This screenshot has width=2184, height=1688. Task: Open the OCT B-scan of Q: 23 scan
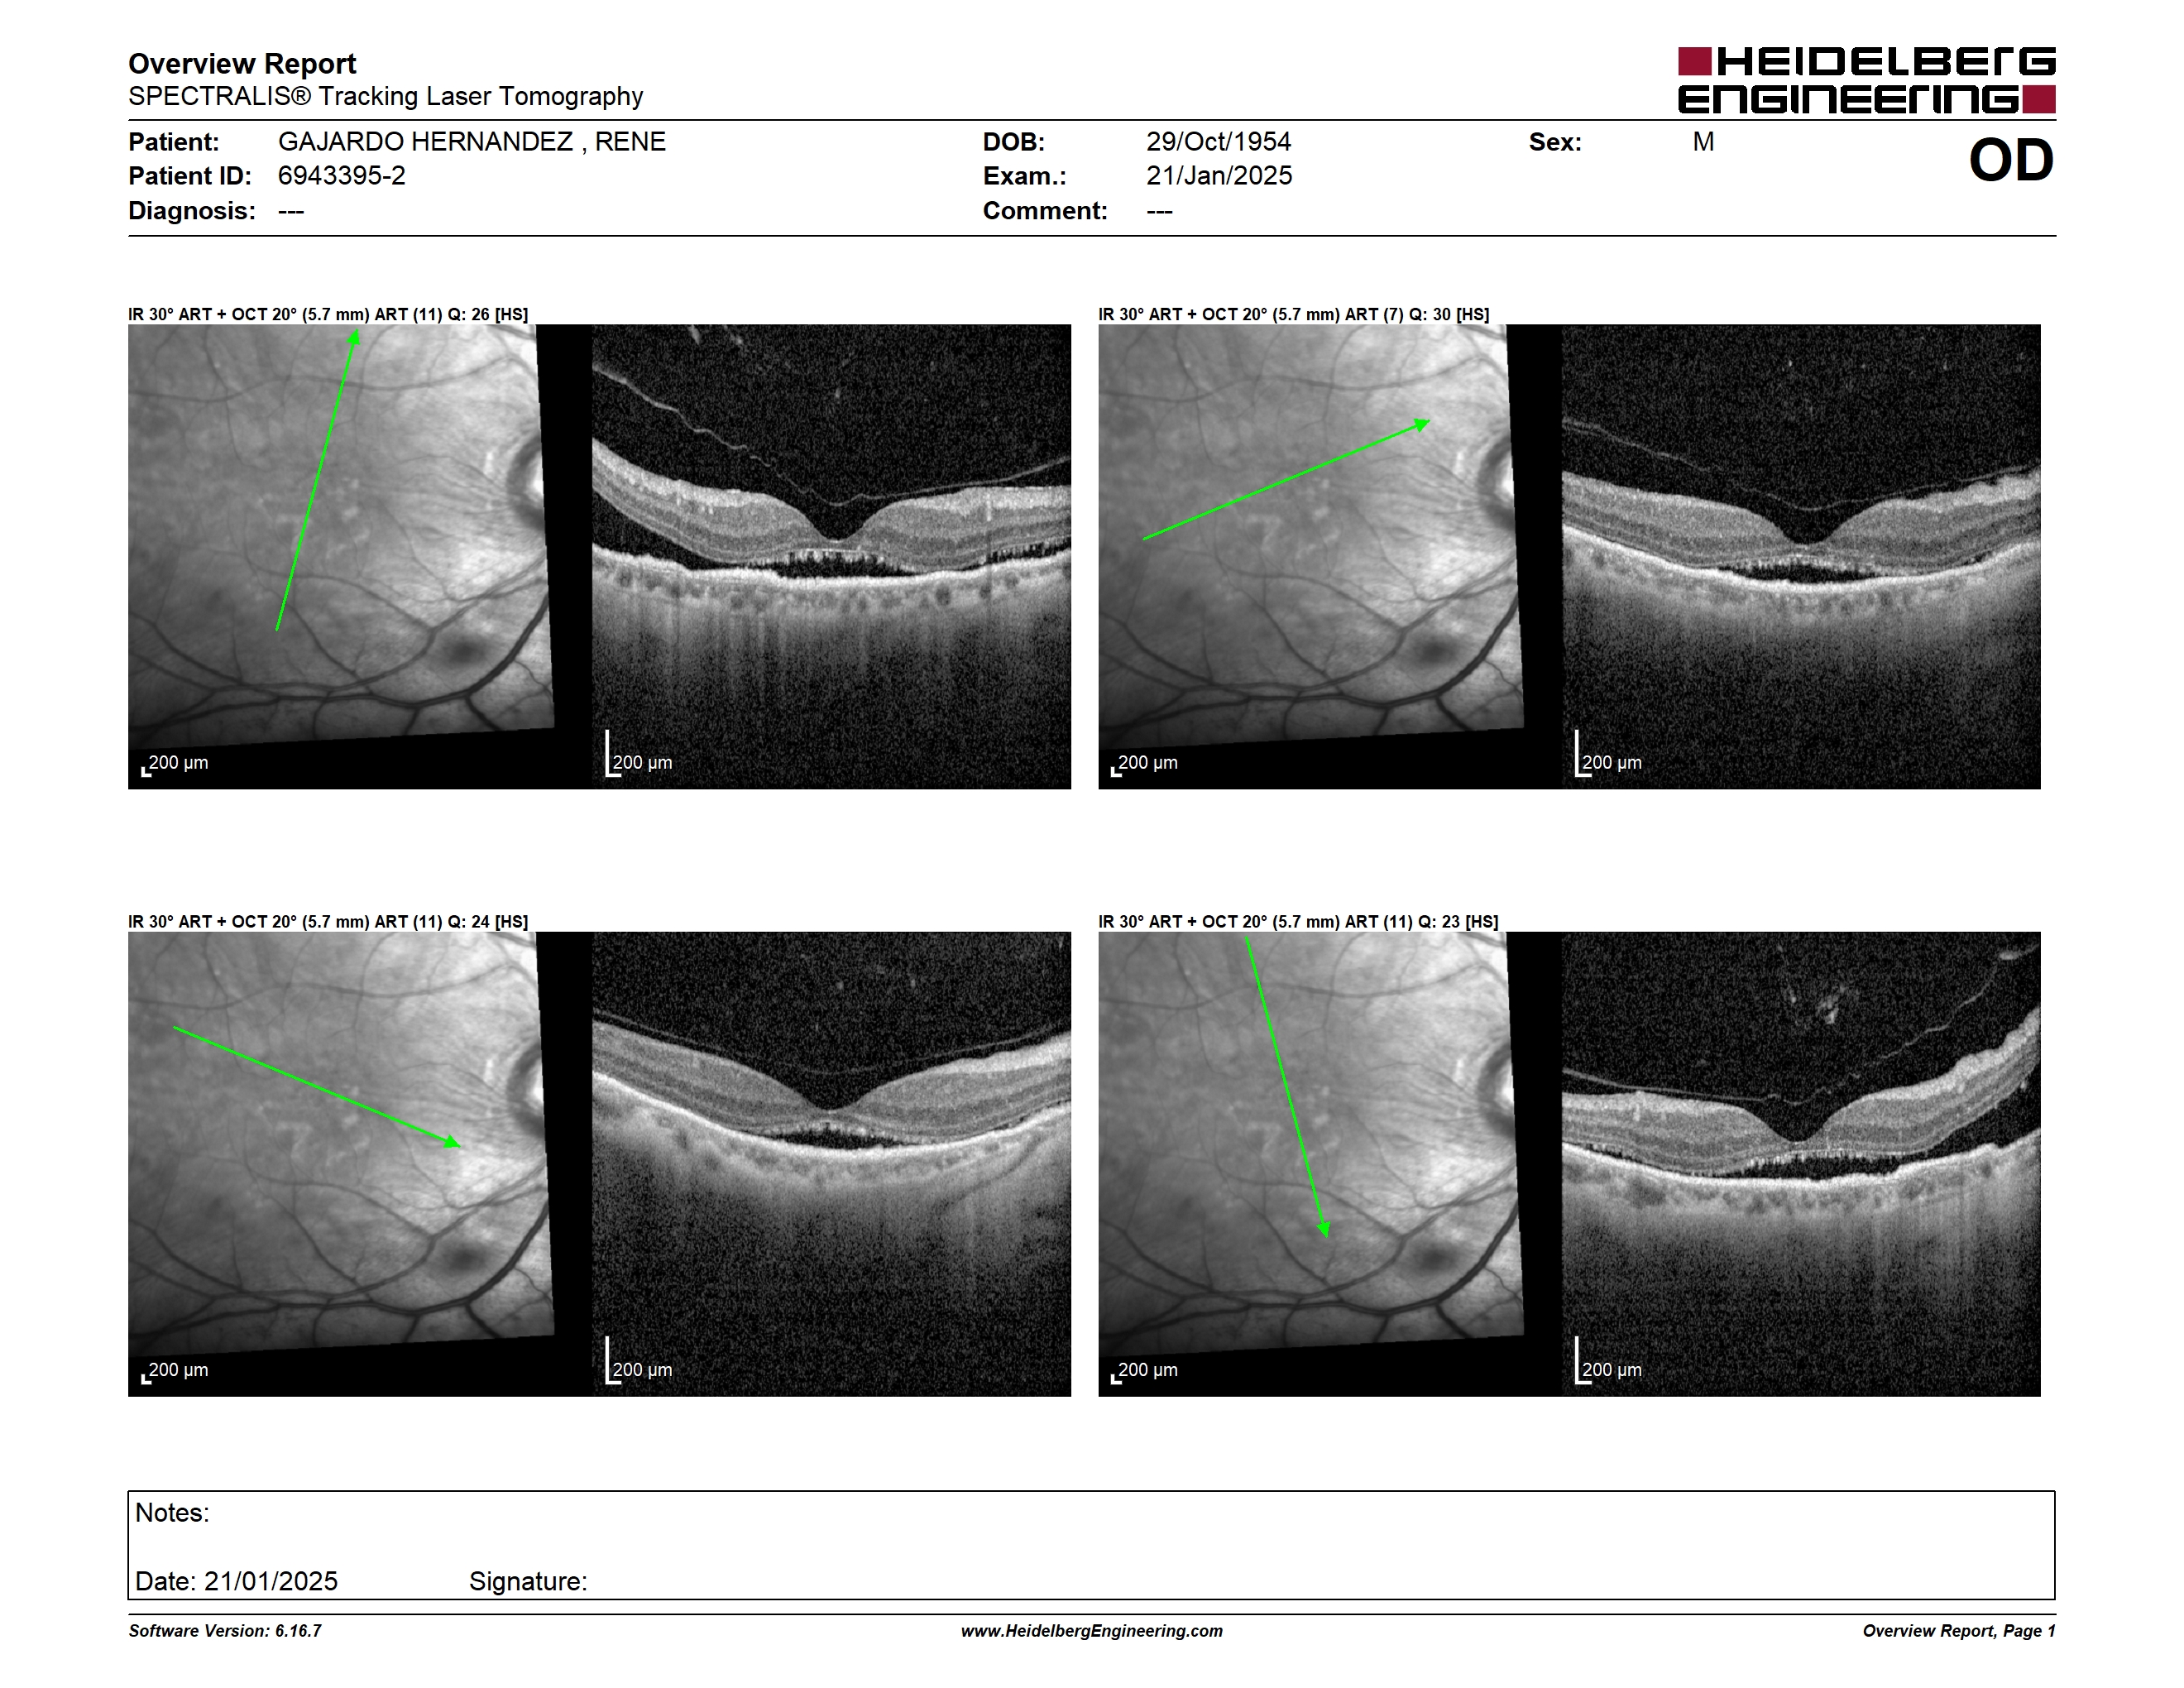click(1801, 1164)
